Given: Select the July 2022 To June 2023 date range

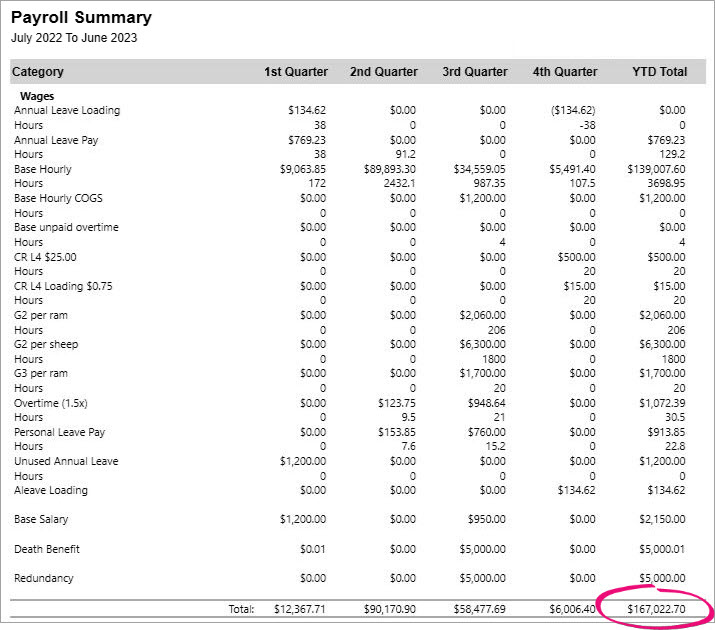Looking at the screenshot, I should pos(74,38).
